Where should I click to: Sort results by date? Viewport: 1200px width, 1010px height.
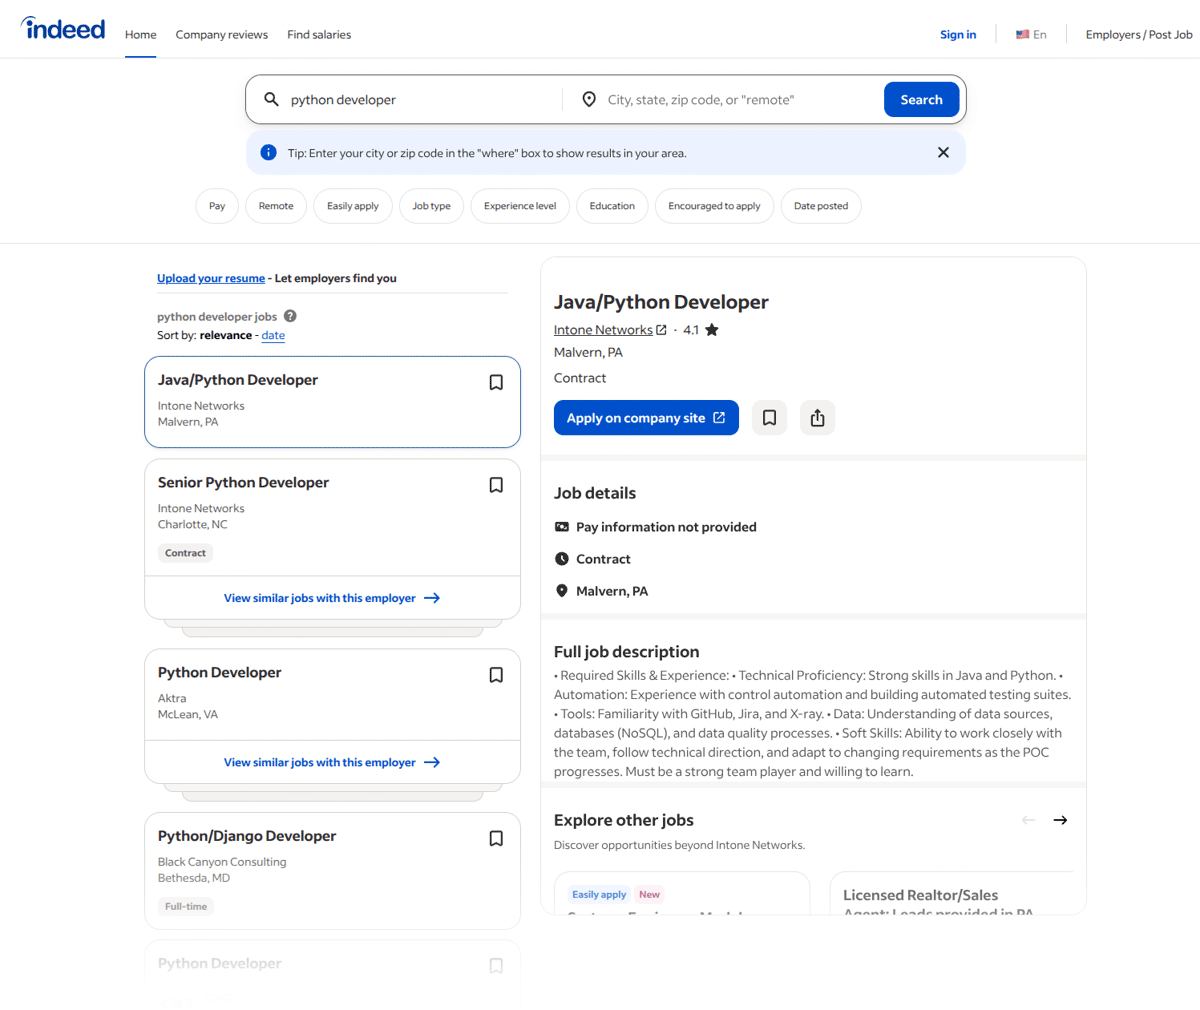pos(273,335)
